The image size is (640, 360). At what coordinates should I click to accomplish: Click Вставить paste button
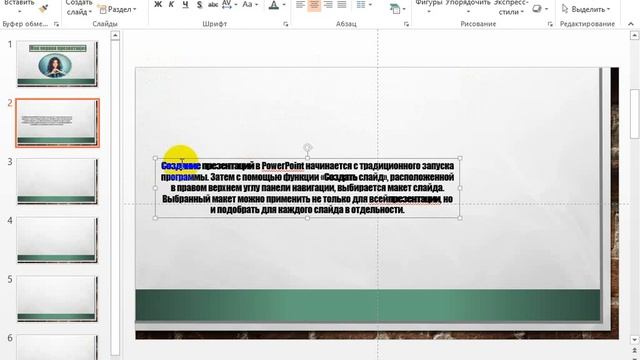click(20, 6)
